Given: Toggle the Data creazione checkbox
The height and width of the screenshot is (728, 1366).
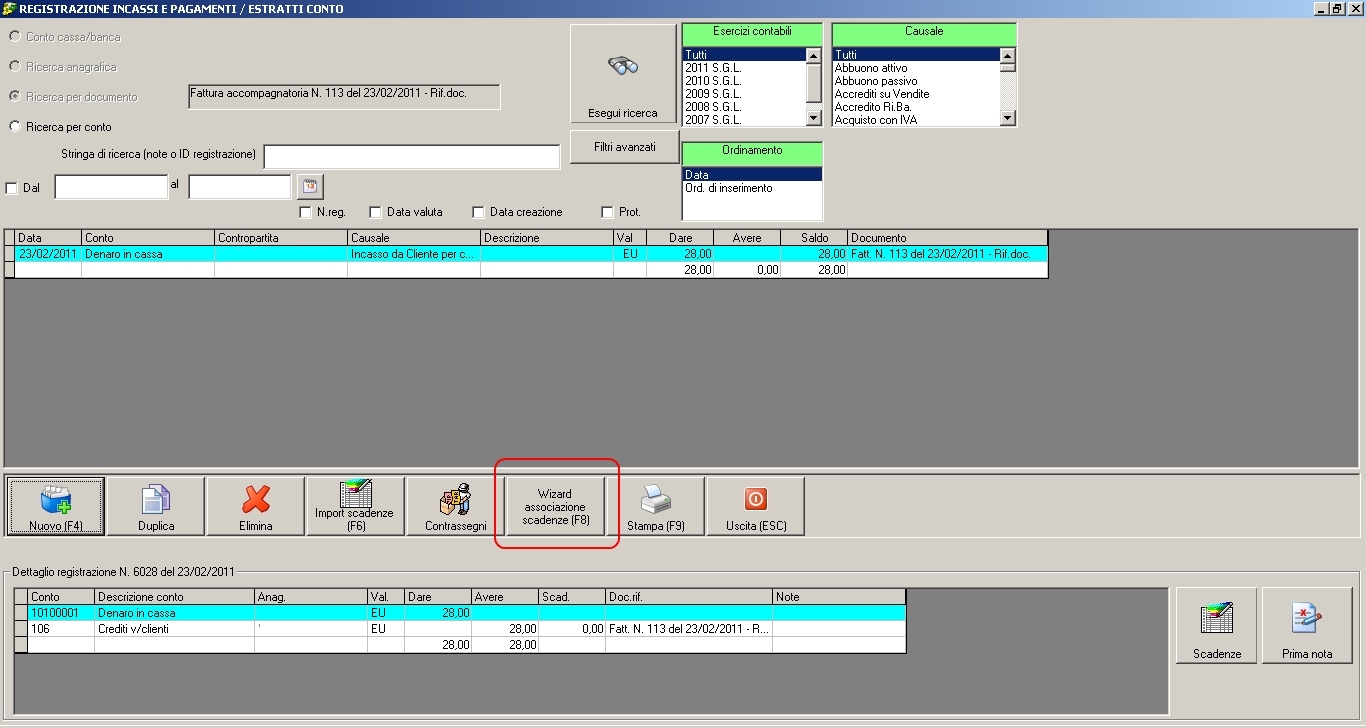Looking at the screenshot, I should (x=479, y=212).
